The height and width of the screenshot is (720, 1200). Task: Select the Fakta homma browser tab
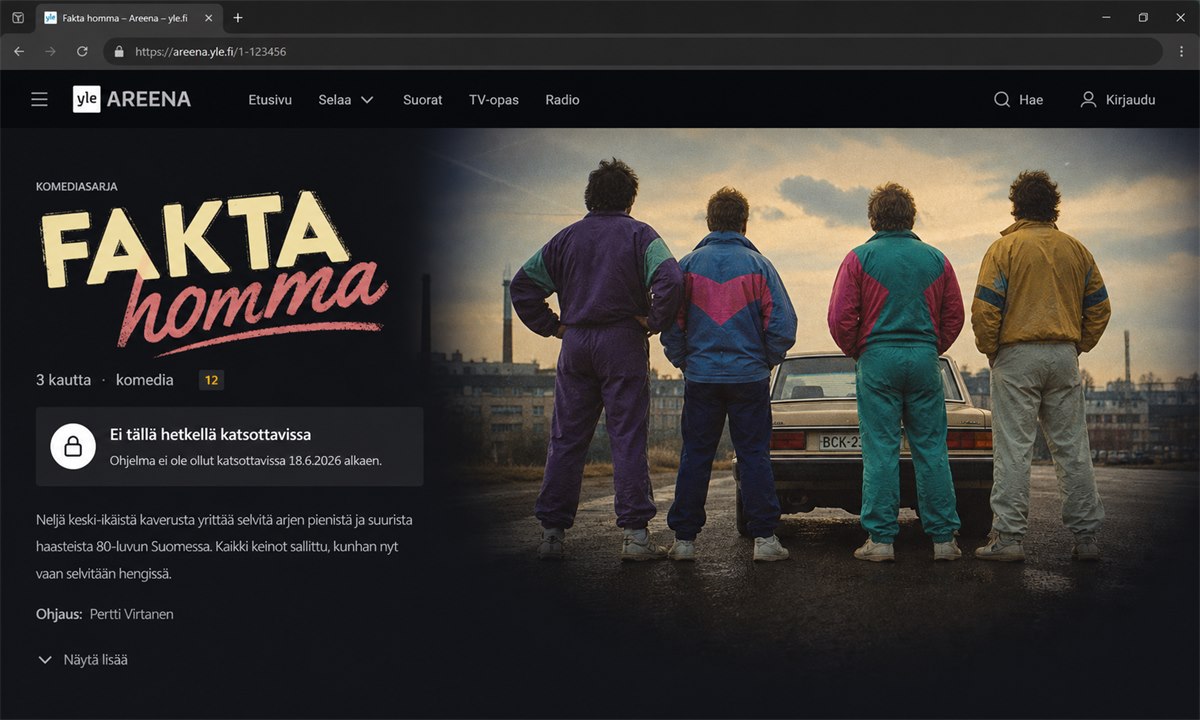(129, 18)
